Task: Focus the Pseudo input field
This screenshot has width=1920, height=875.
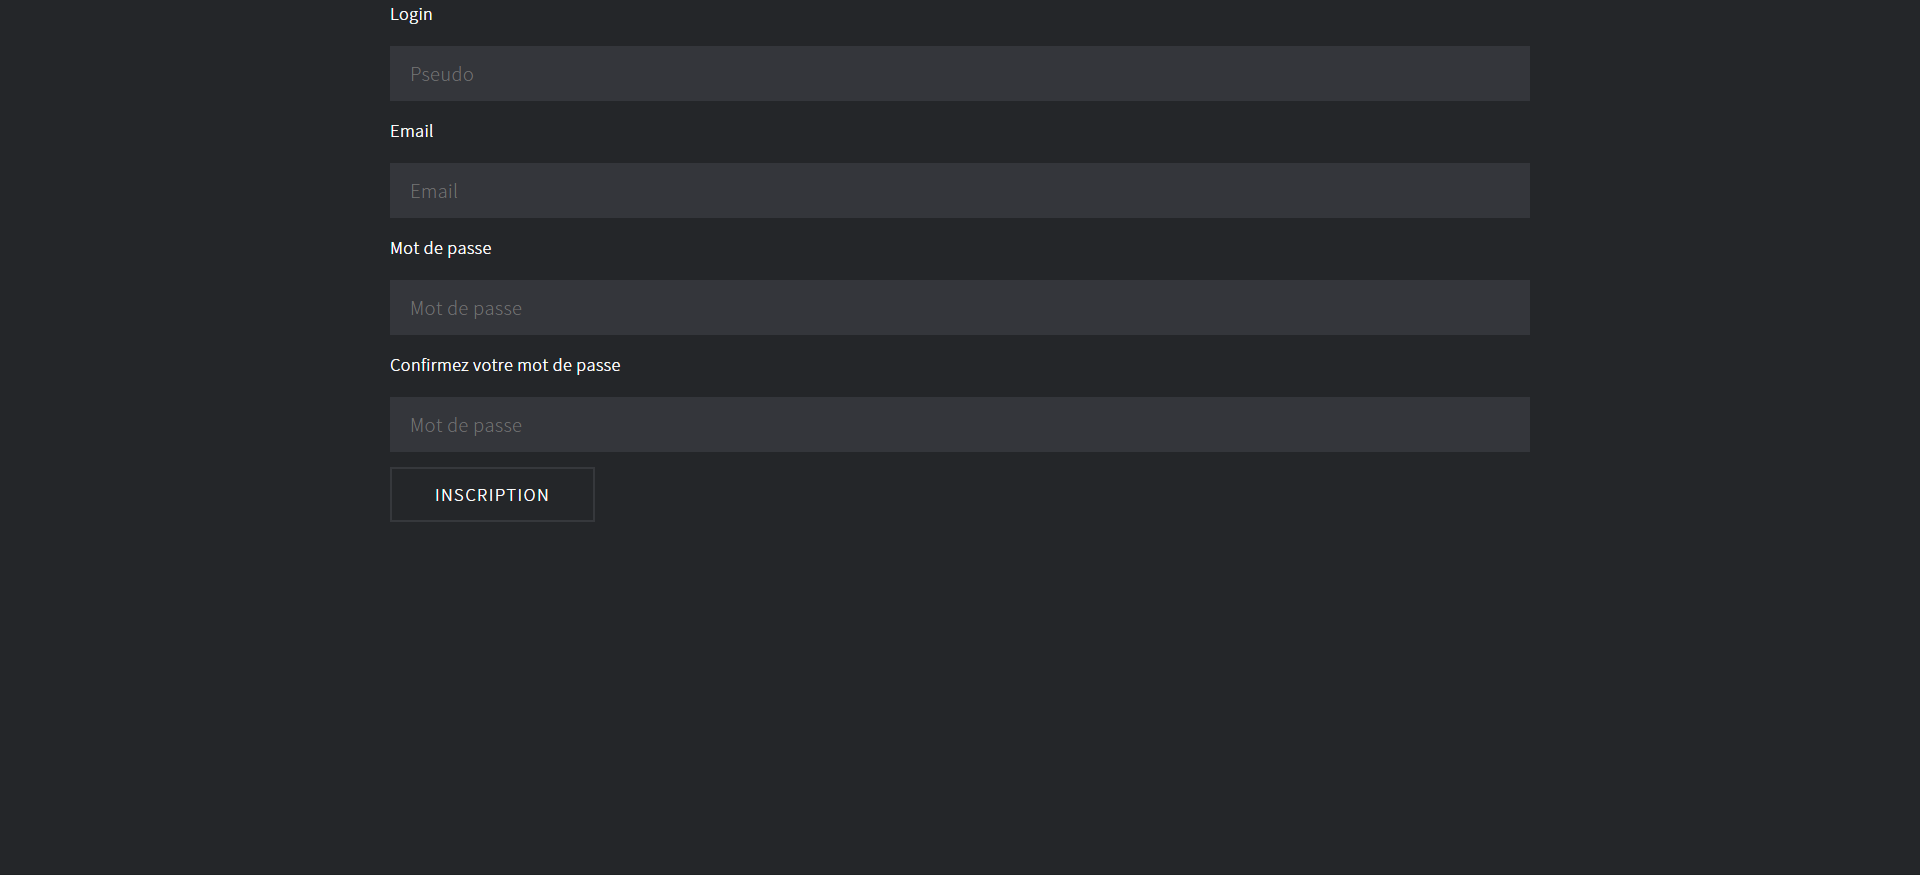Action: pos(959,73)
